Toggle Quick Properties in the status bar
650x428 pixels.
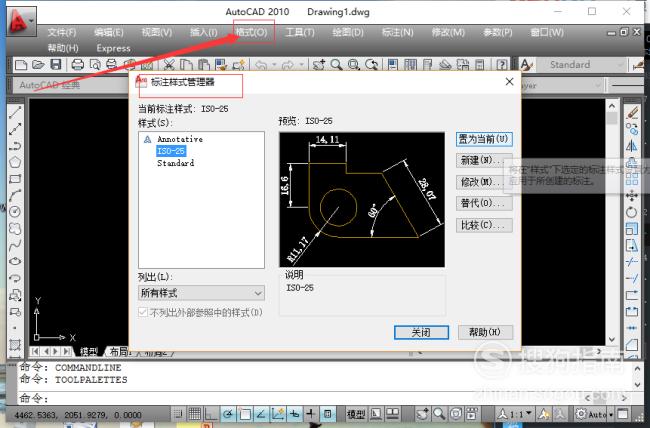pyautogui.click(x=327, y=413)
